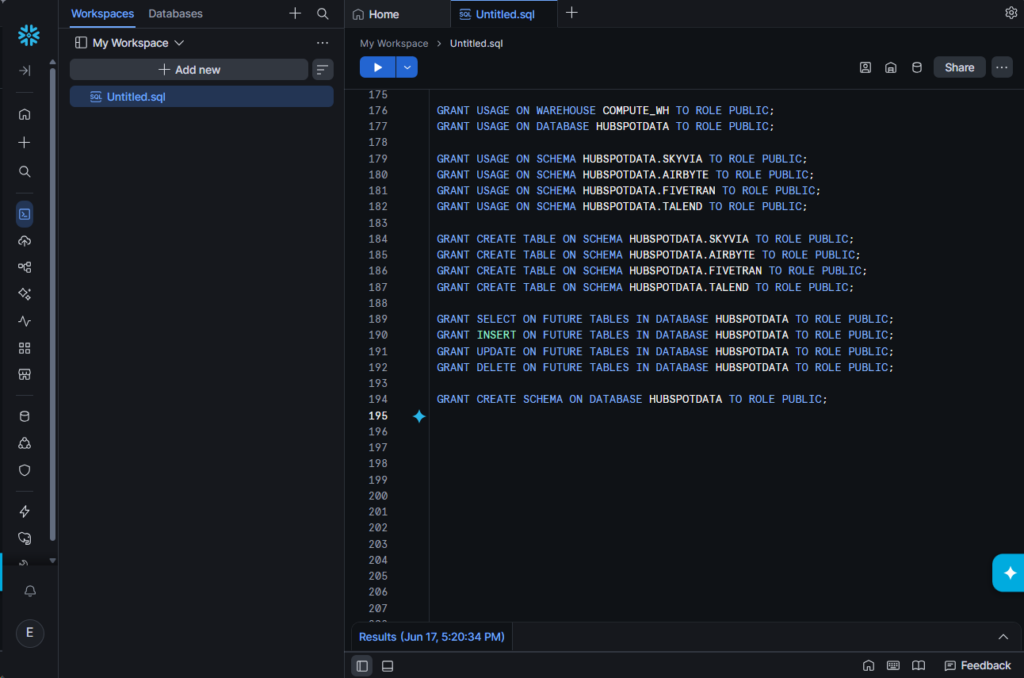Screen dimensions: 1024x678
Task: Open the Projects worksheets sidebar icon
Action: coord(25,214)
